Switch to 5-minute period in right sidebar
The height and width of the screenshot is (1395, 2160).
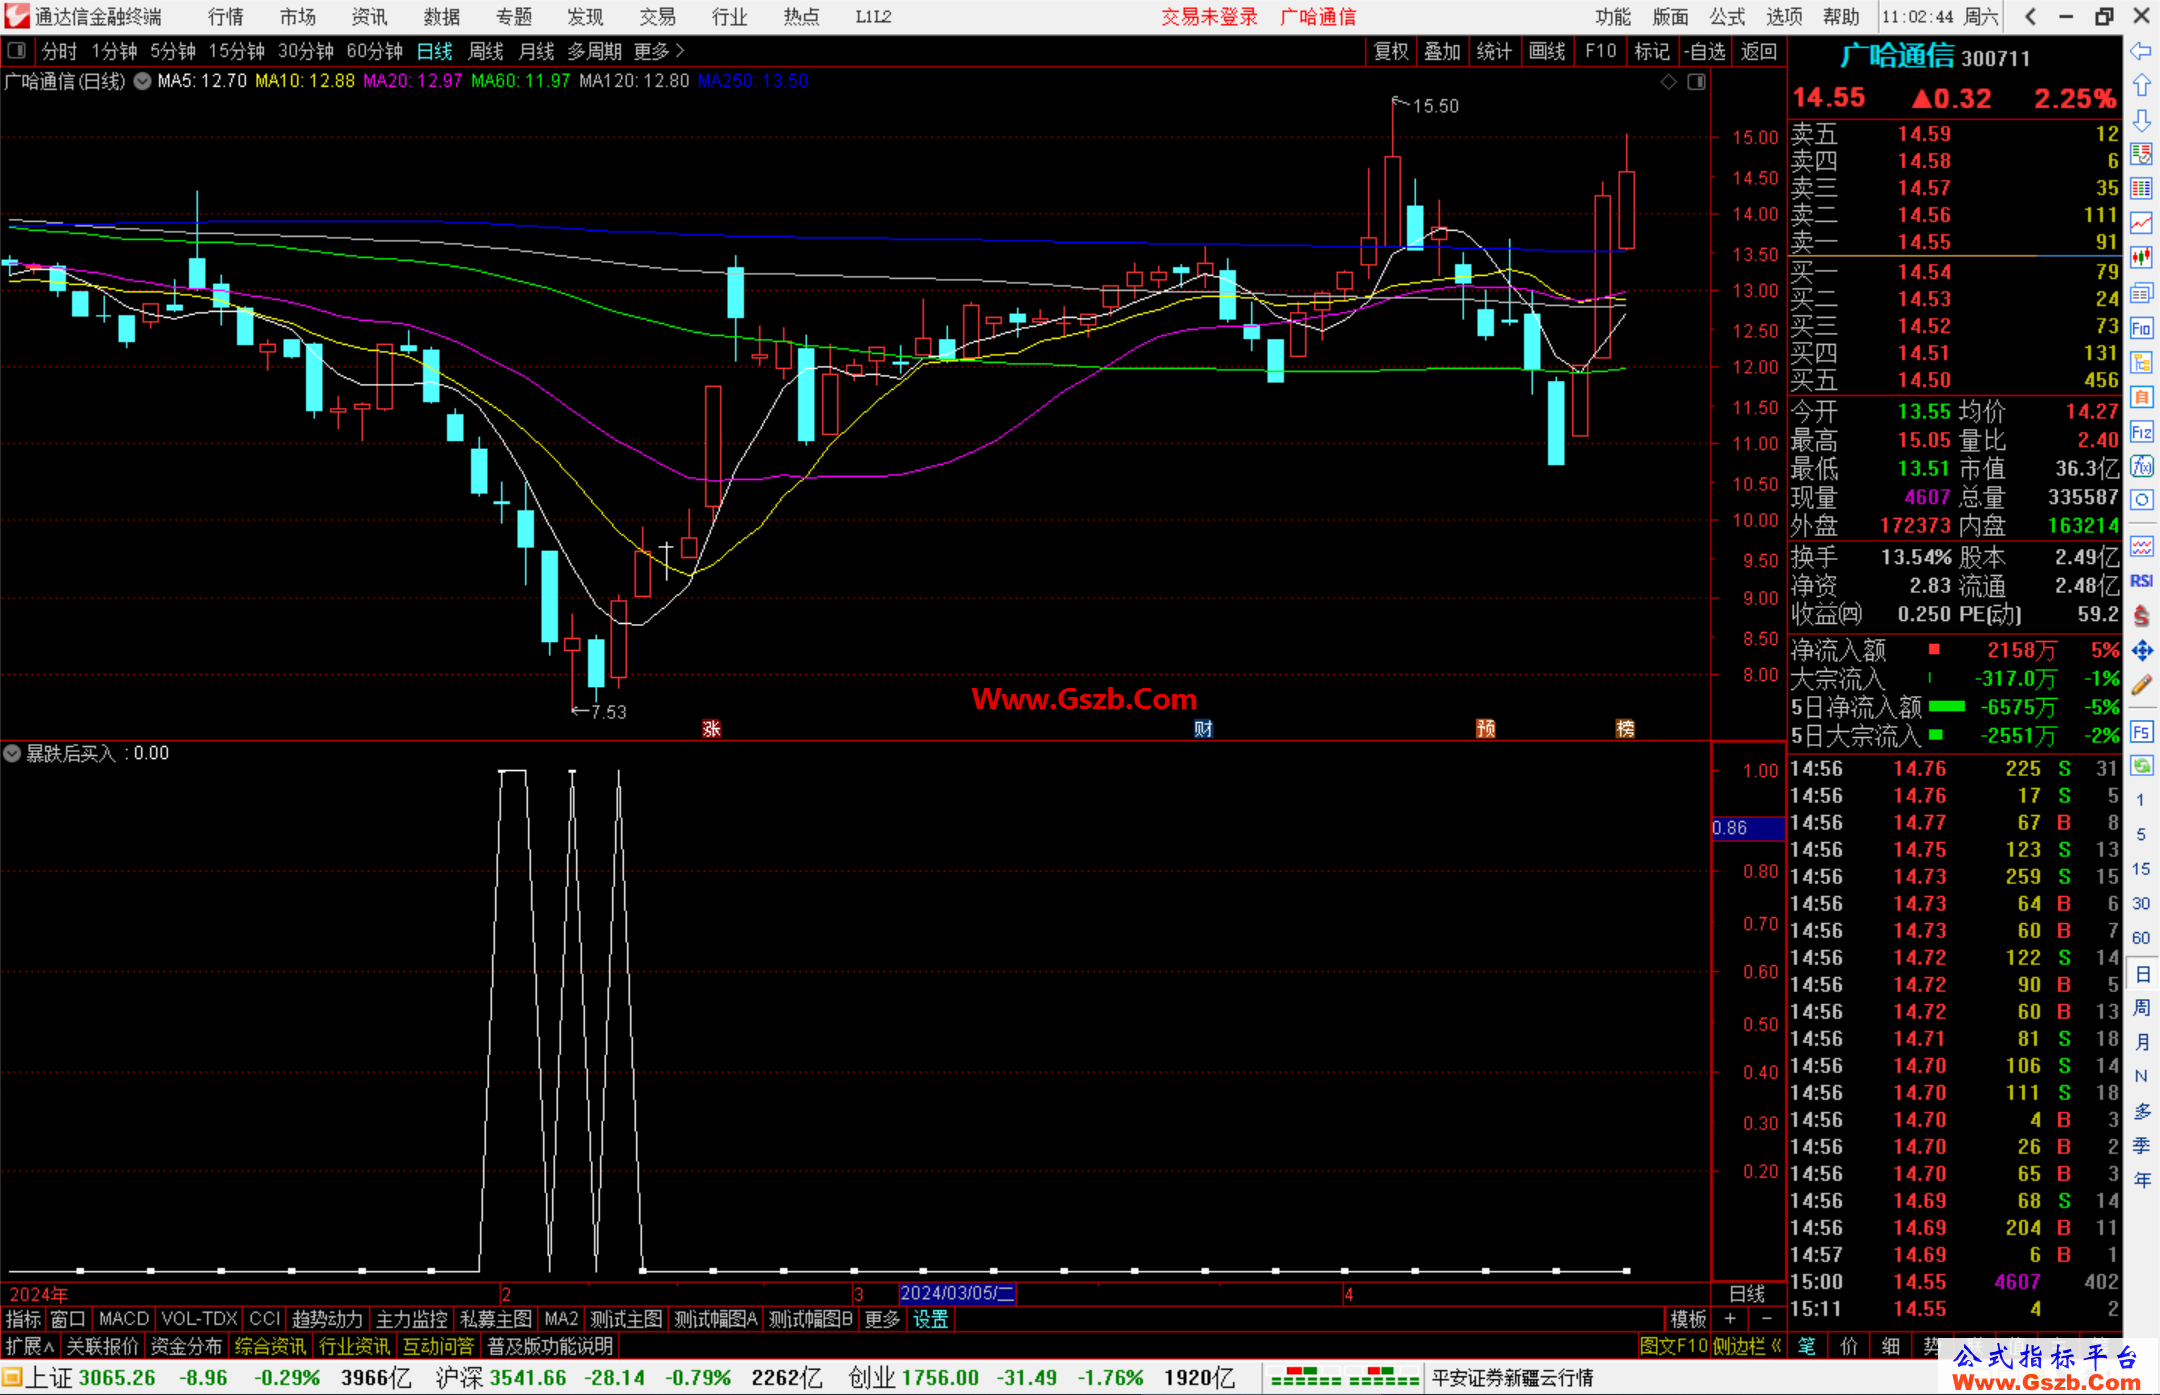2141,834
